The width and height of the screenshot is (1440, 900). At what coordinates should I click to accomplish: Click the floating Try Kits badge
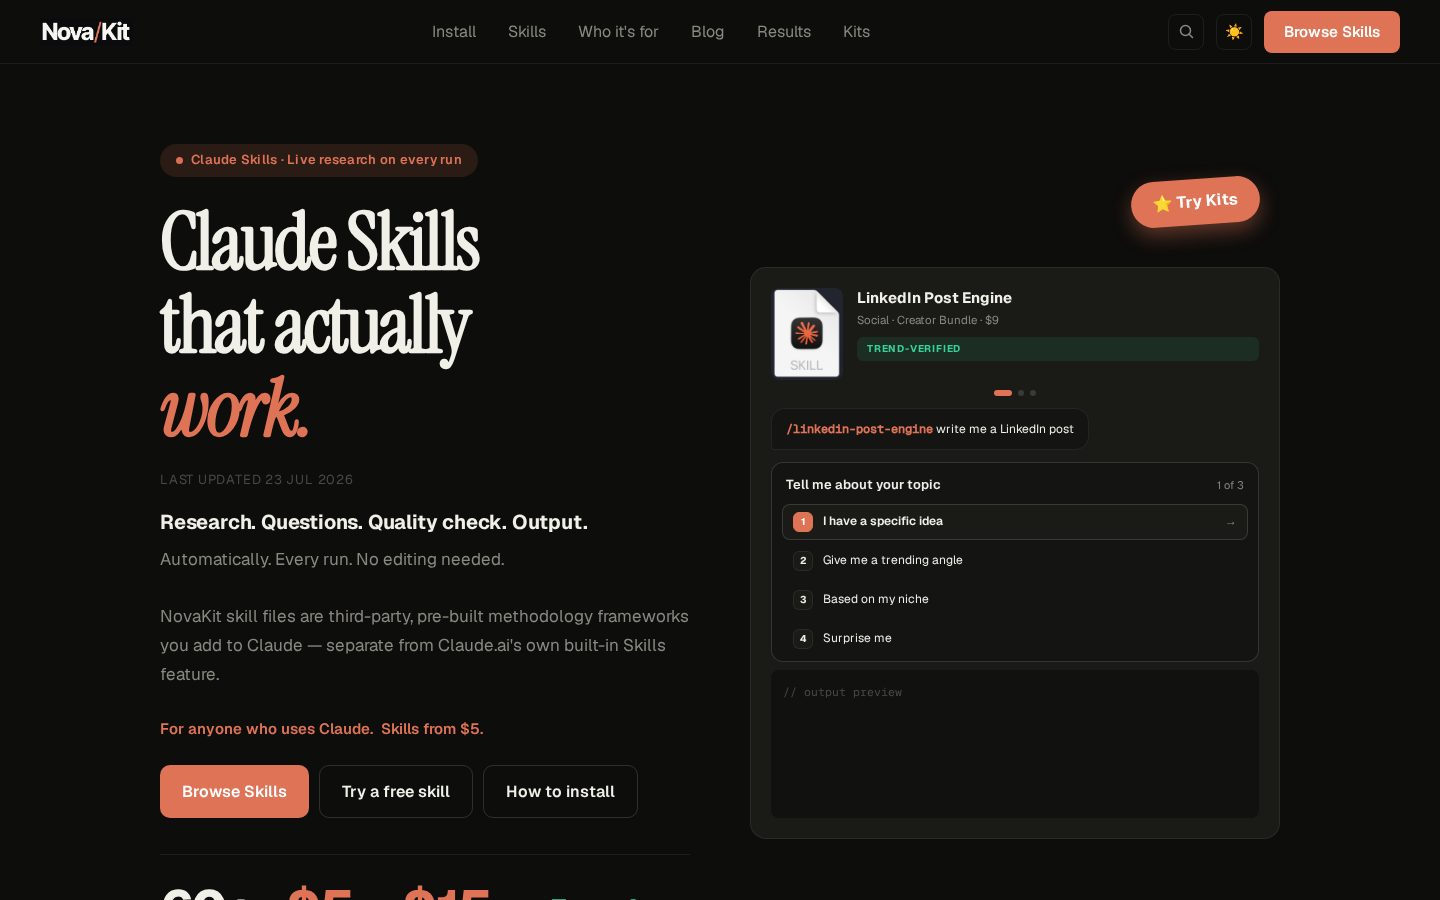1195,202
